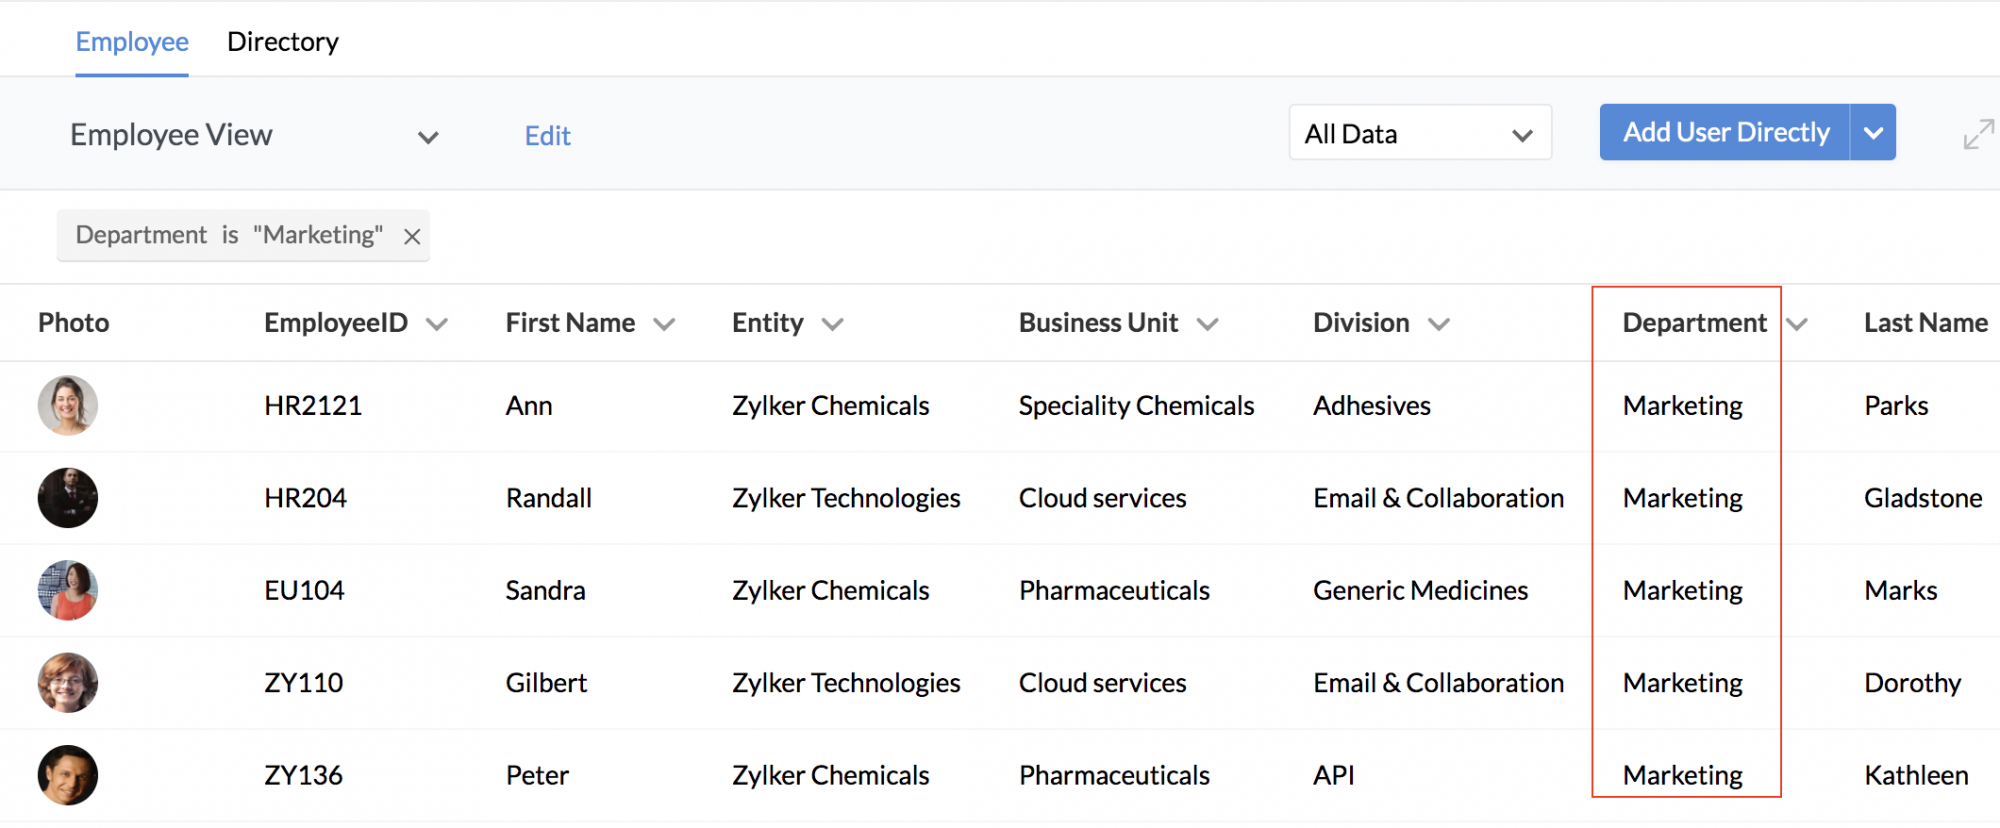Click last name Kathleen
This screenshot has width=2000, height=828.
click(1916, 776)
